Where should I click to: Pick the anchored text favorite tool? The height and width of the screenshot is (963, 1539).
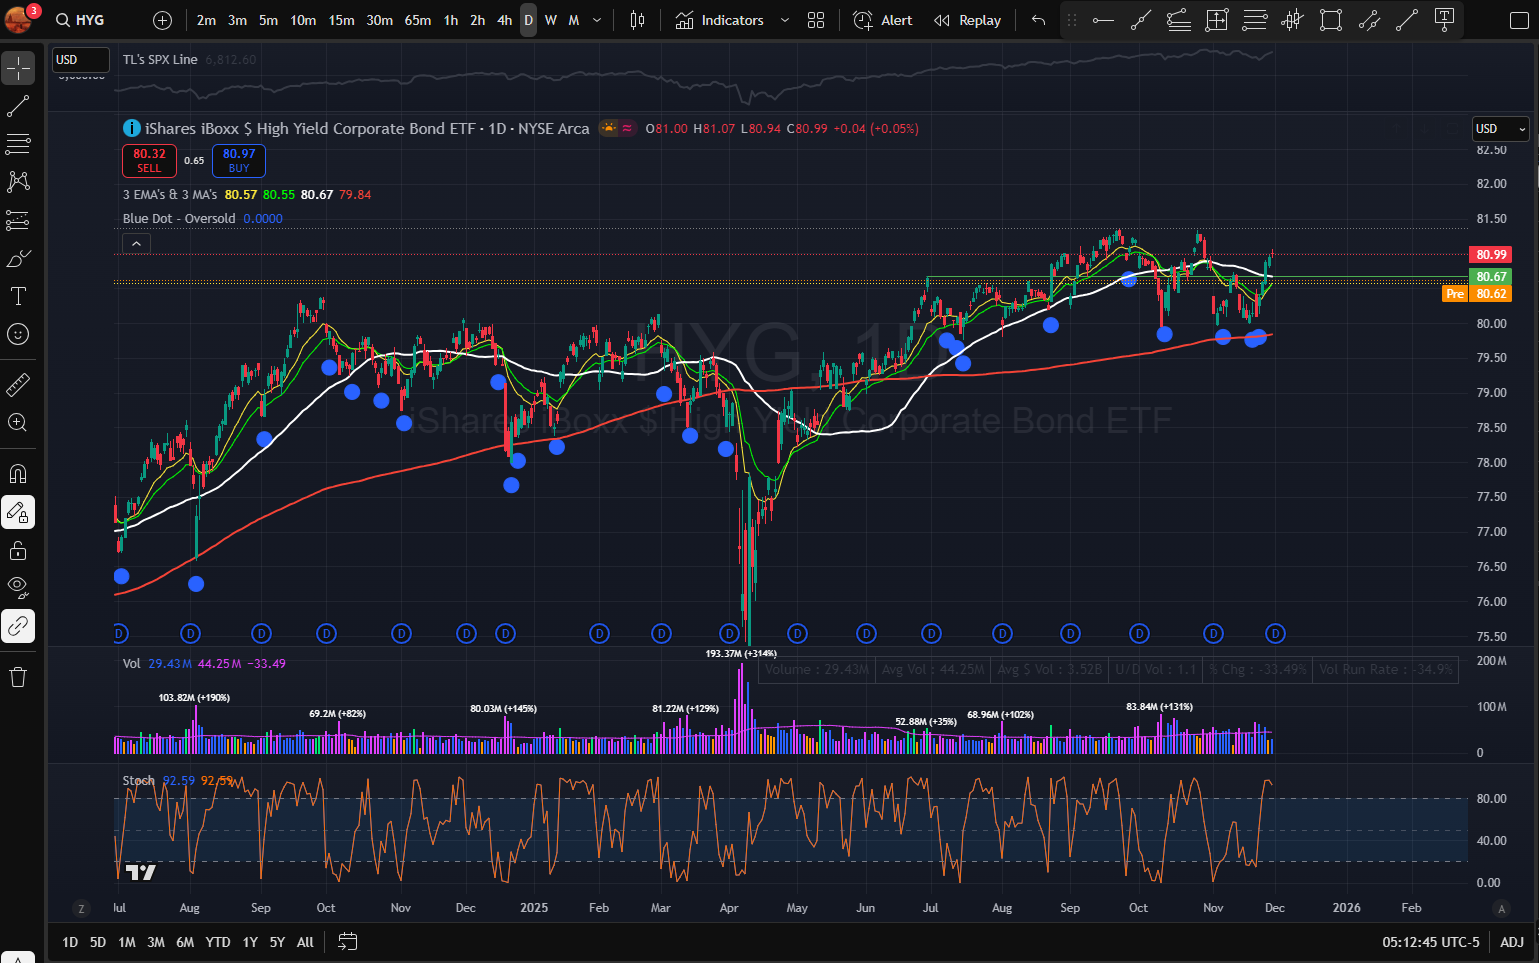tap(1444, 20)
